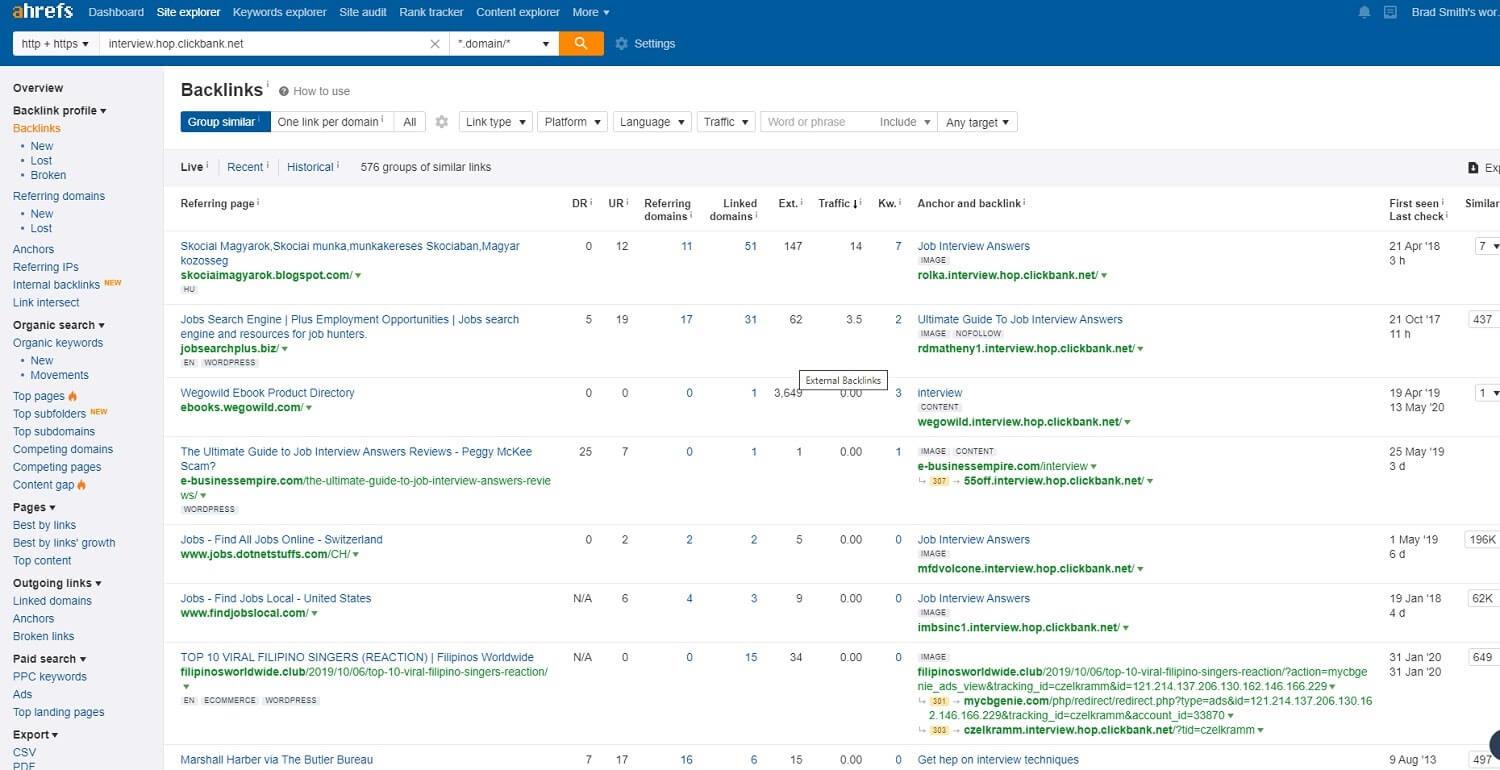Sort by Referring domains column header
This screenshot has width=1500, height=770.
click(665, 209)
